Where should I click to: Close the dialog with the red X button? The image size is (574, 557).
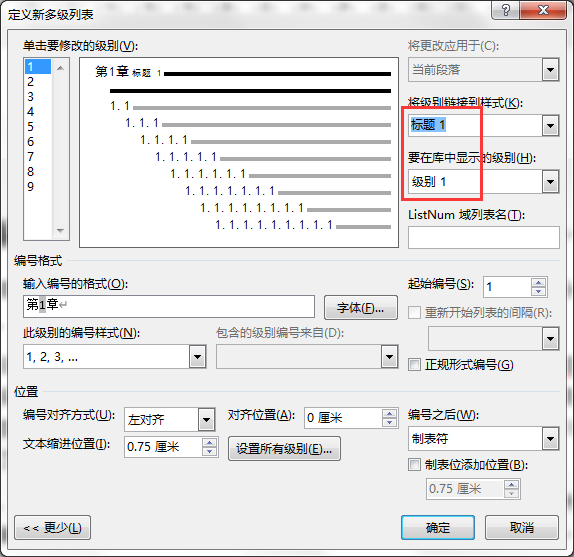pos(543,10)
